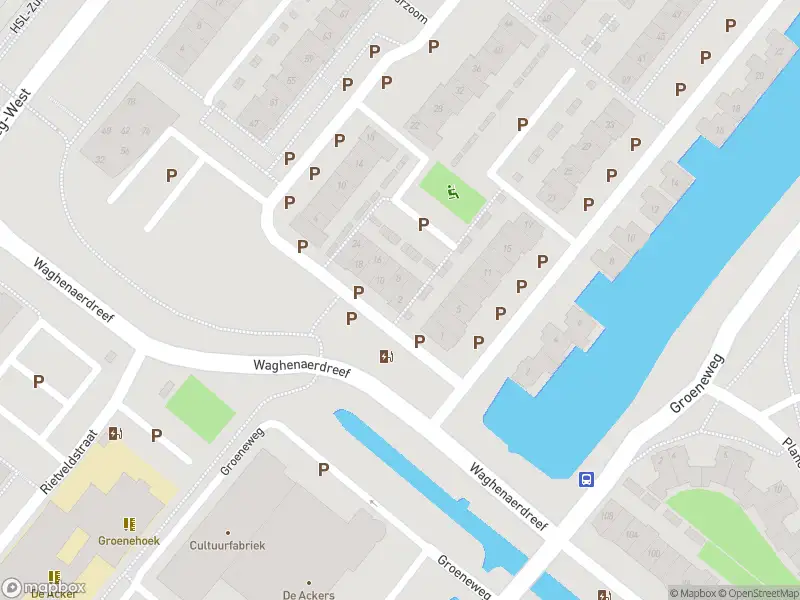Click the parking icon next to Cultuurfabriek building

pyautogui.click(x=323, y=469)
